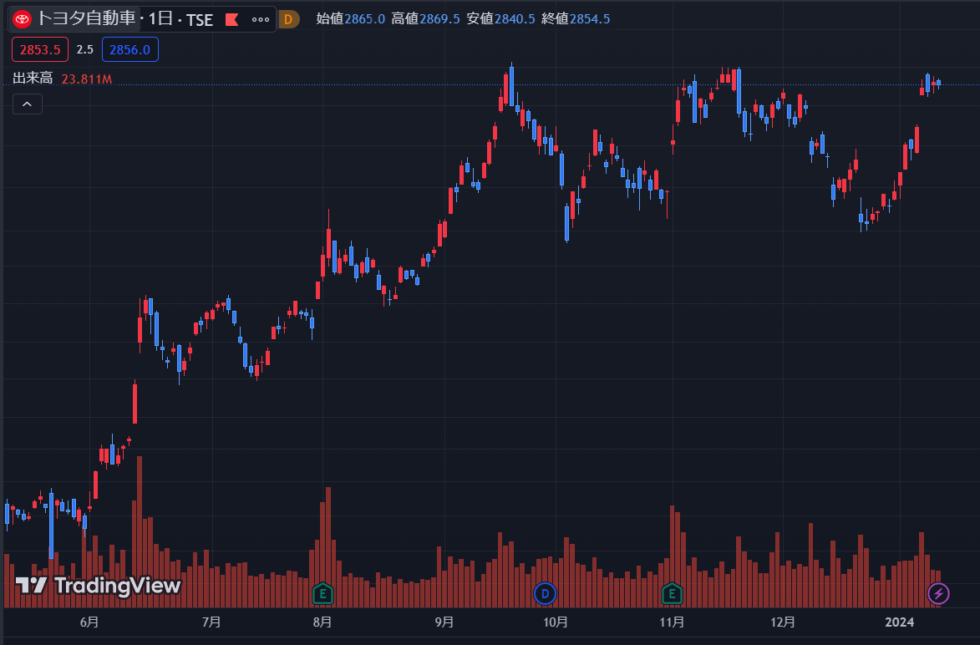Click the 終値 2854.5 close value
Viewport: 980px width, 645px height.
coord(576,19)
